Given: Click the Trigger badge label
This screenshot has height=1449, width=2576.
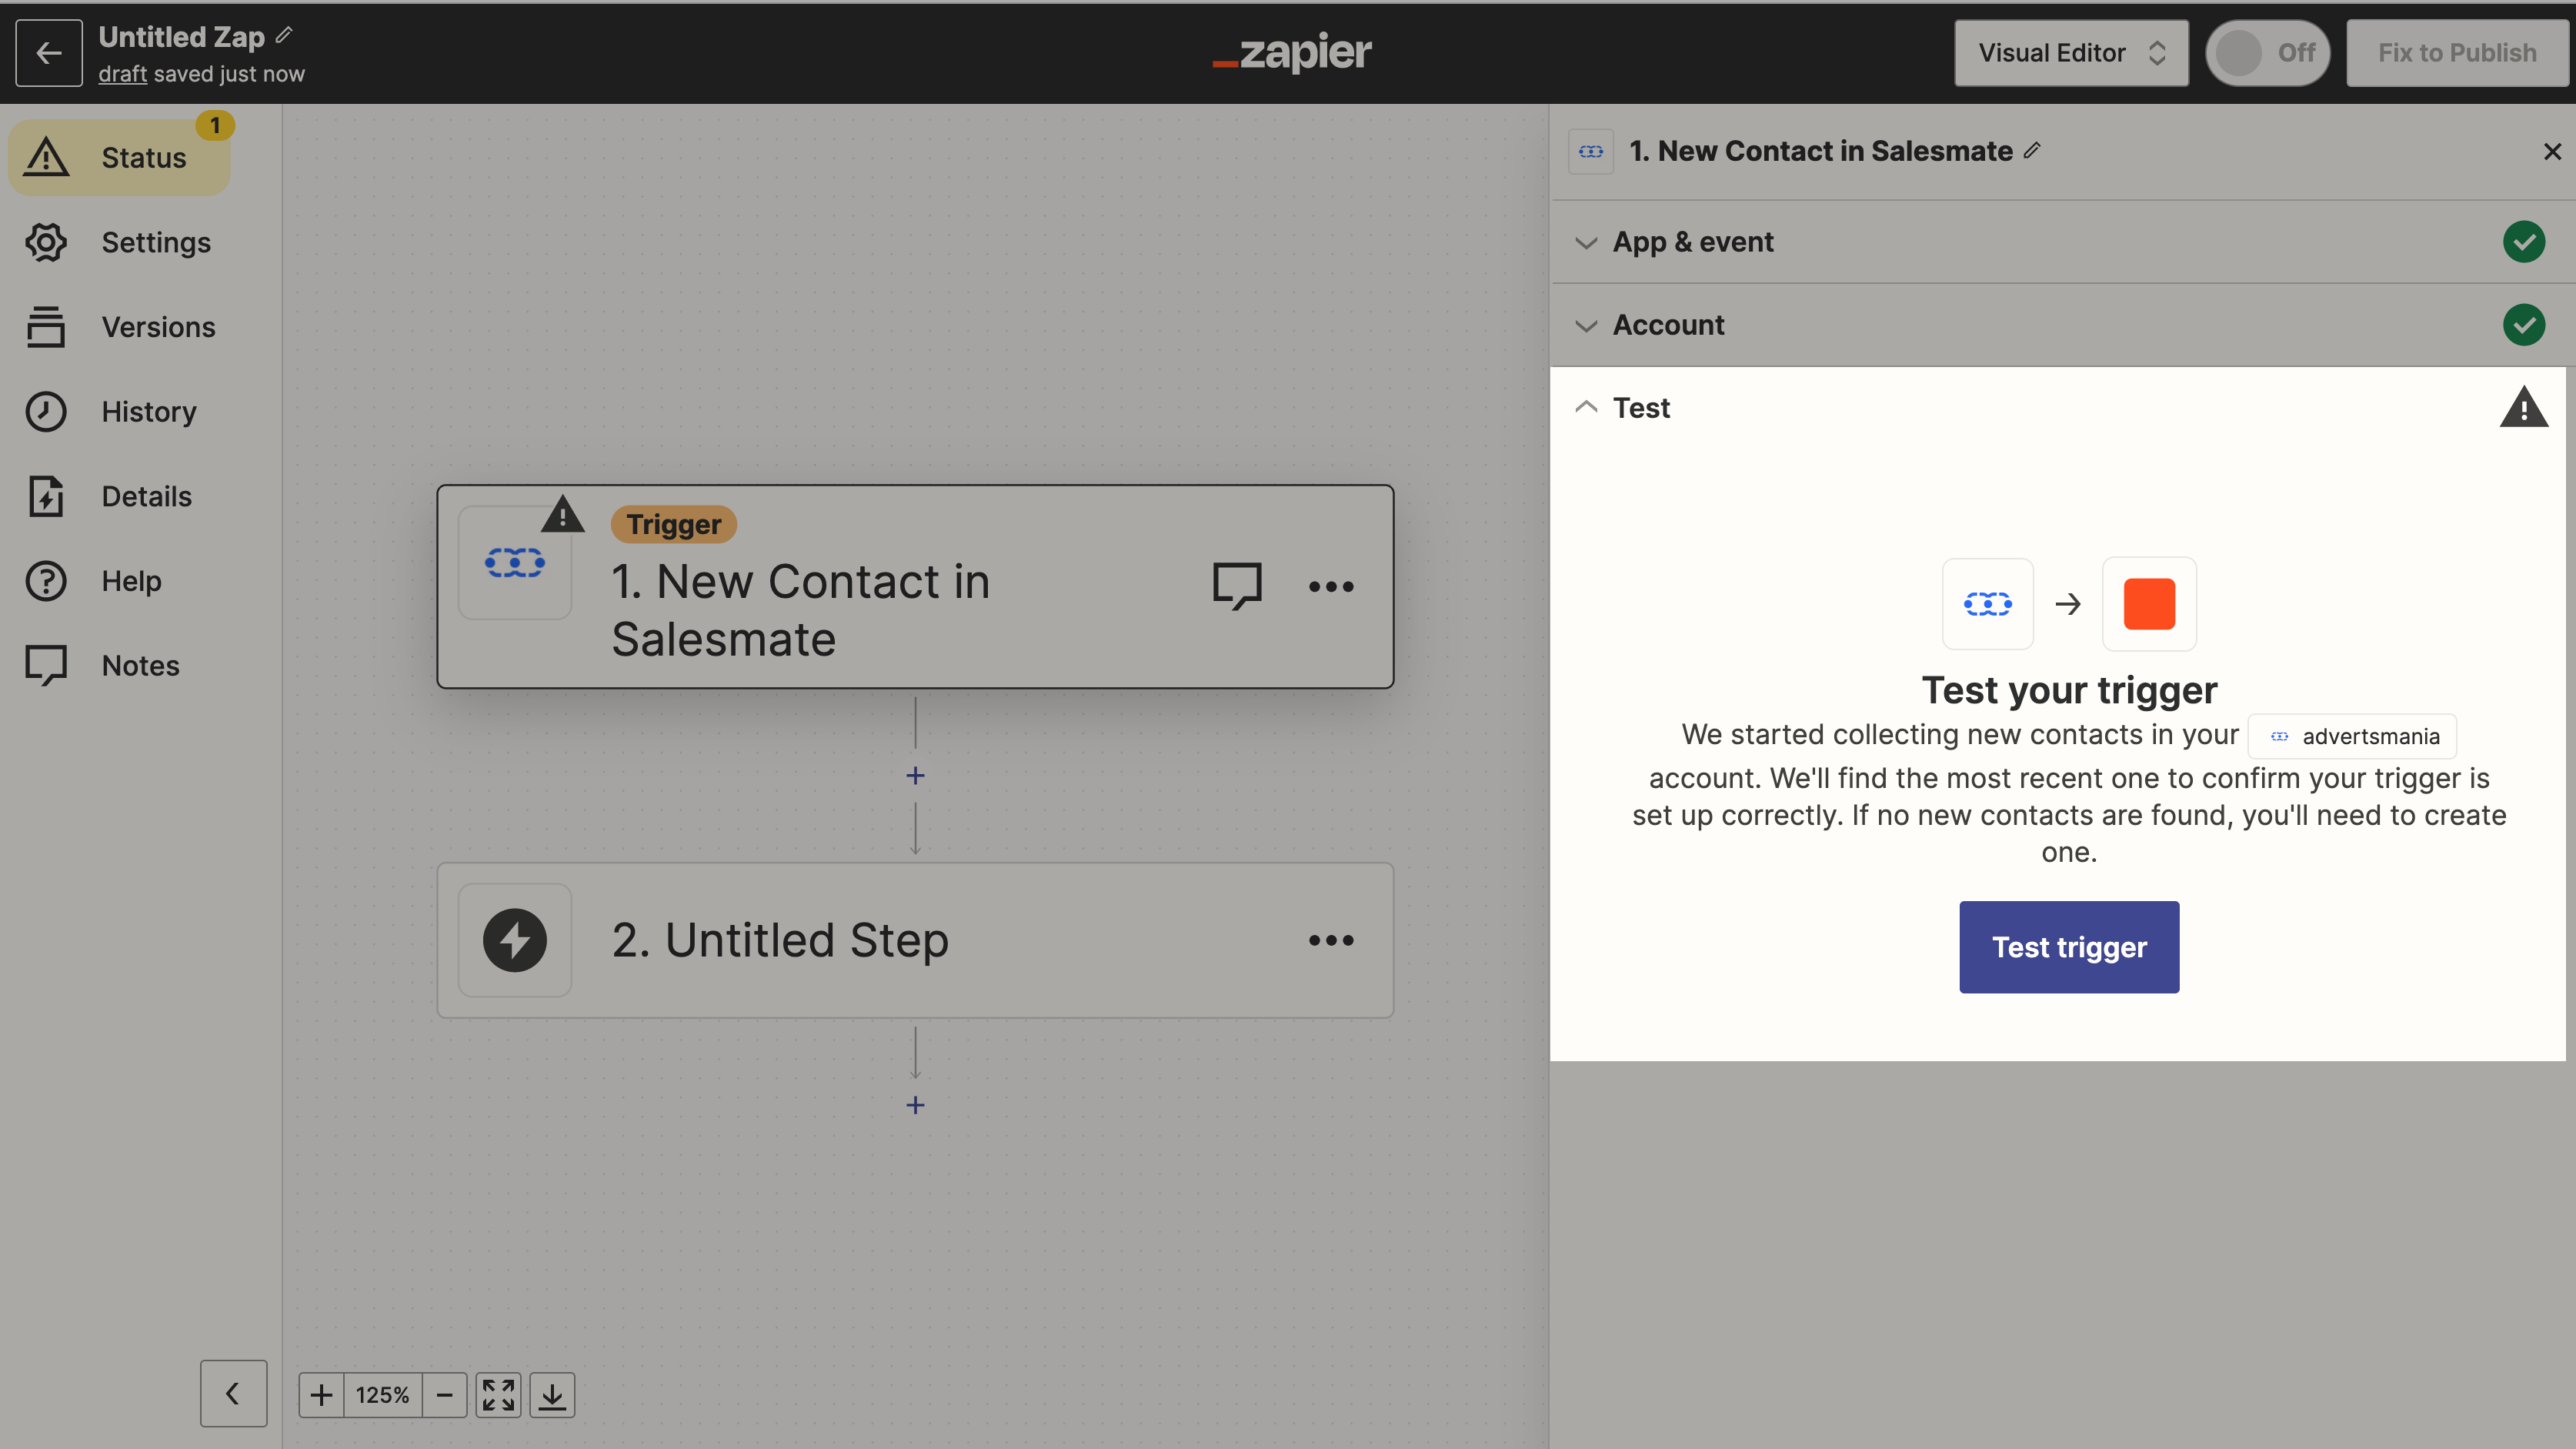Looking at the screenshot, I should (x=673, y=524).
